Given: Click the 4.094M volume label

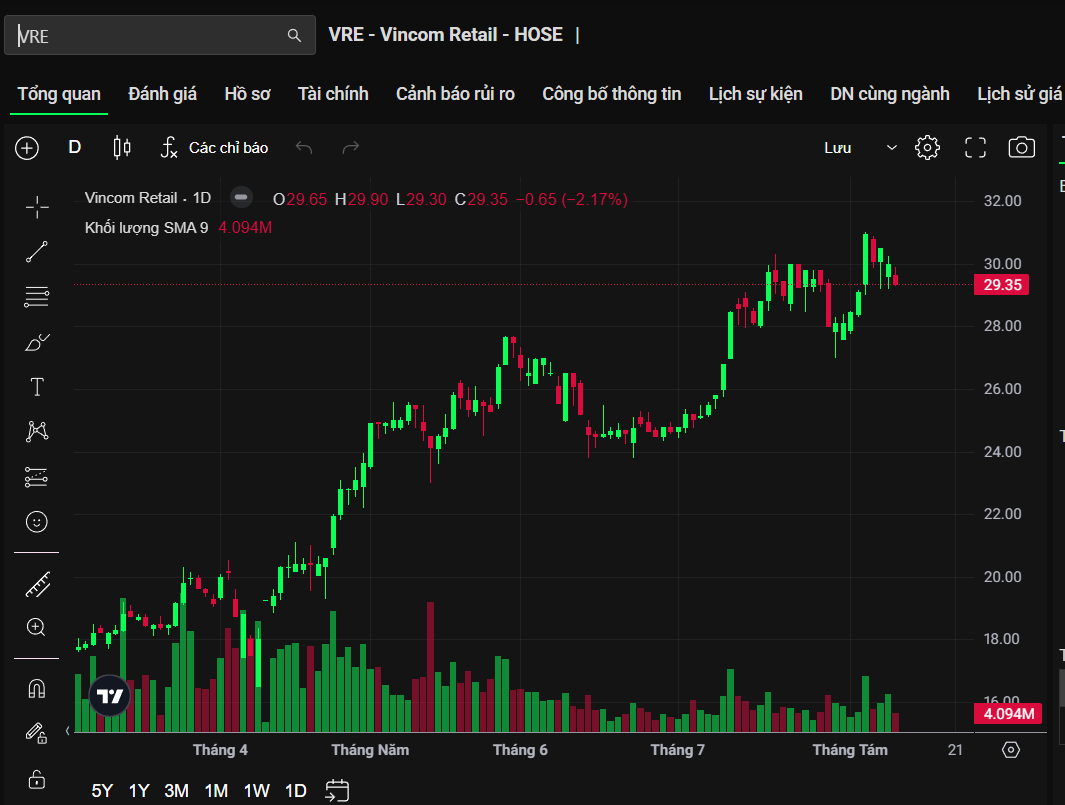Looking at the screenshot, I should tap(1008, 714).
